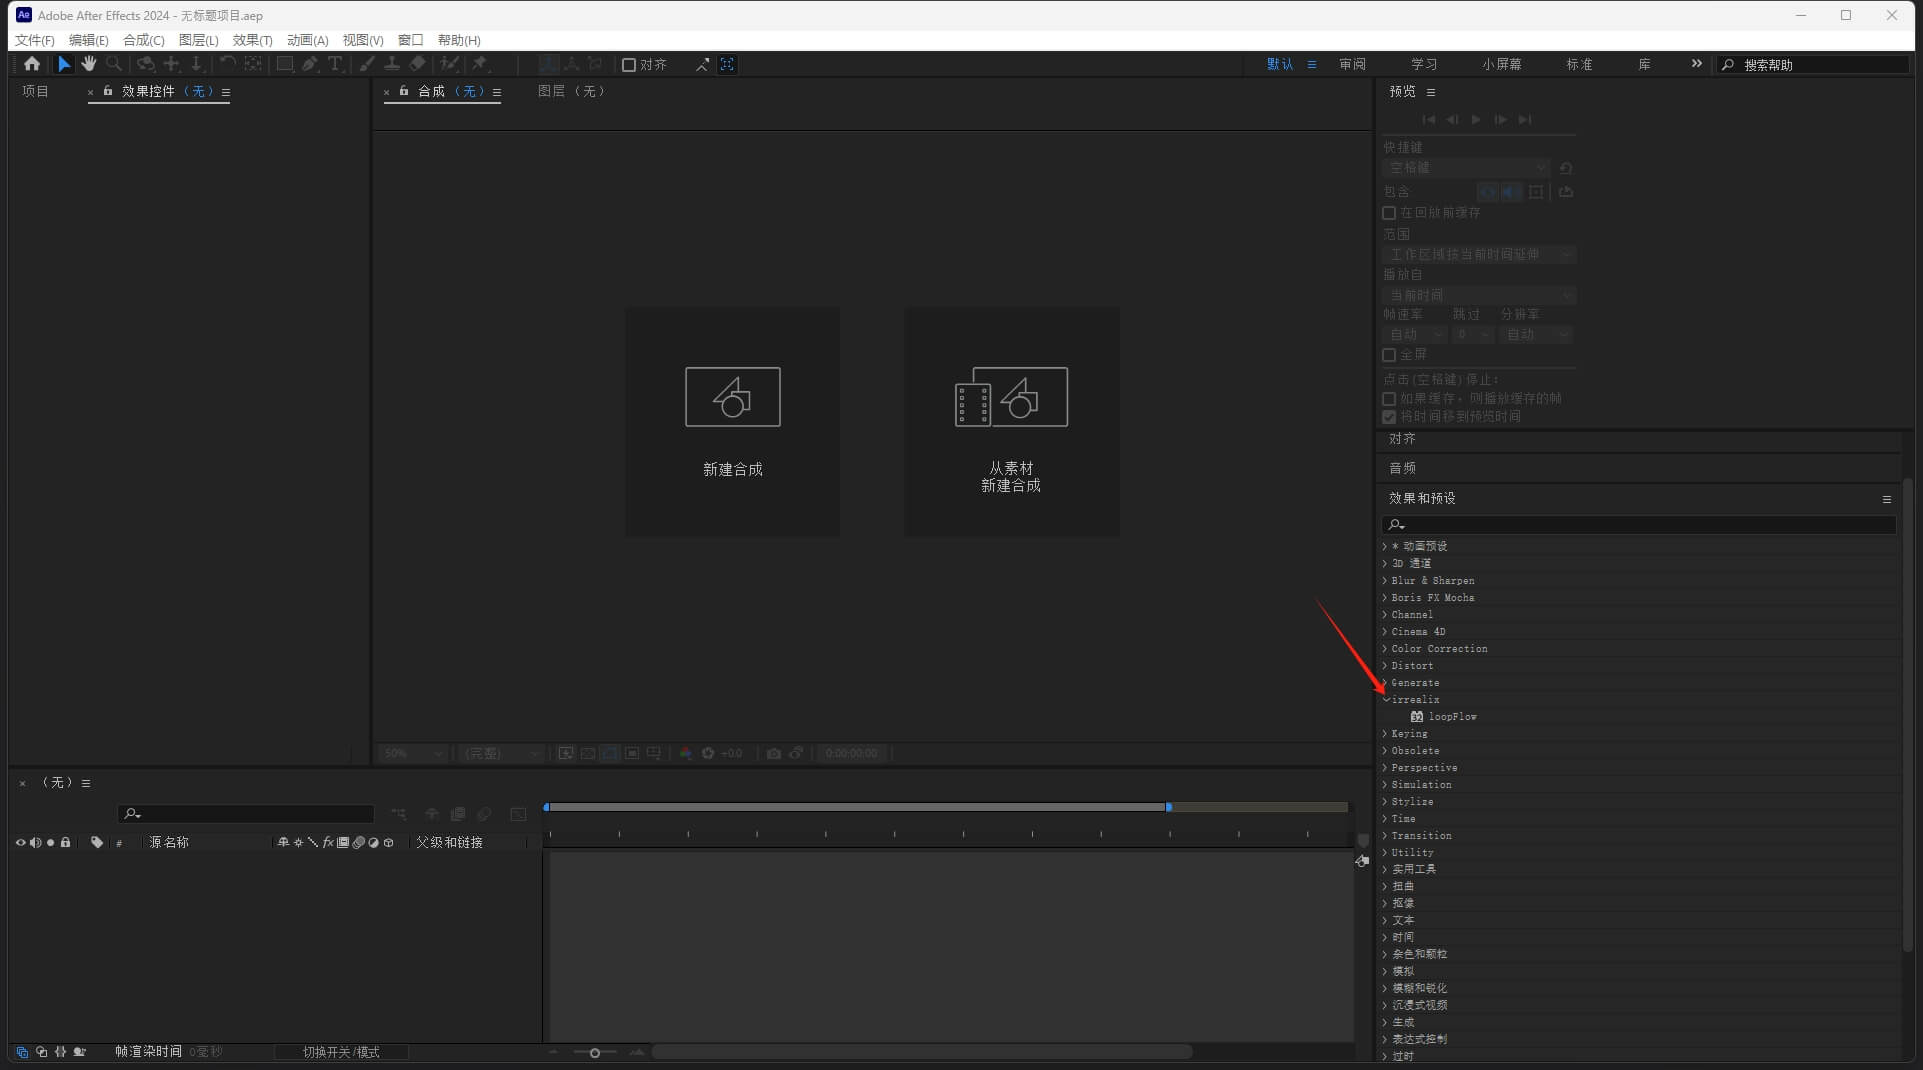Select the Rectangle shape tool
The width and height of the screenshot is (1923, 1070).
(285, 64)
